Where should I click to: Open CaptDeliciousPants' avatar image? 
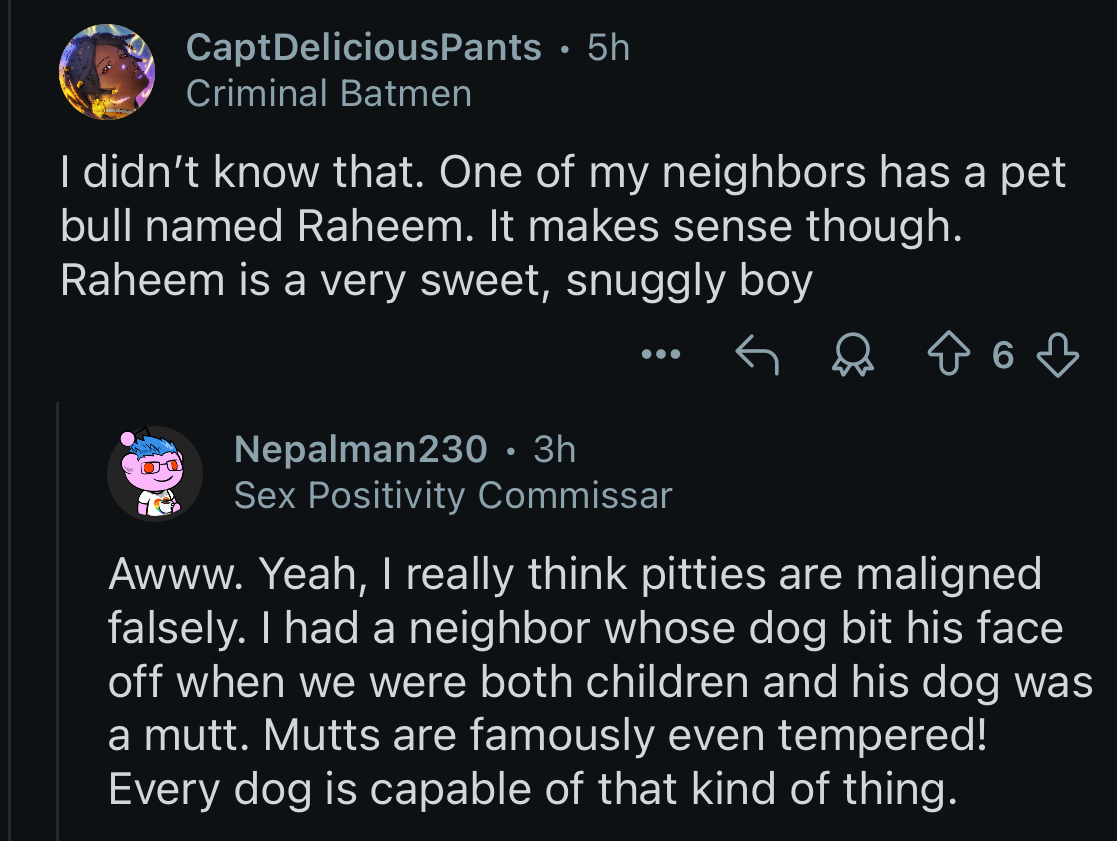(107, 72)
